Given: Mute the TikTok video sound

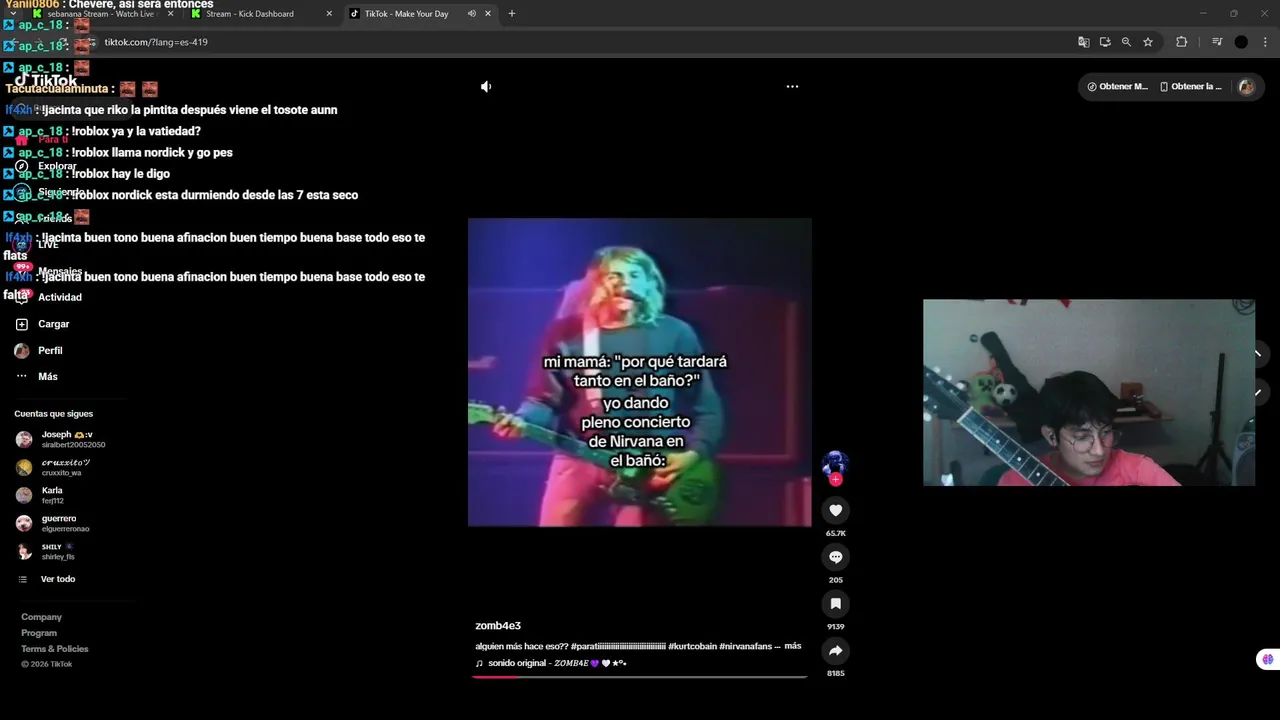Looking at the screenshot, I should click(486, 87).
